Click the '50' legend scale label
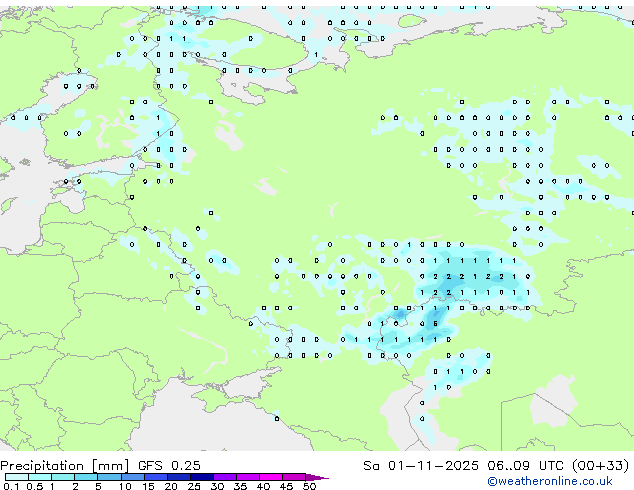The height and width of the screenshot is (490, 634). tap(309, 486)
